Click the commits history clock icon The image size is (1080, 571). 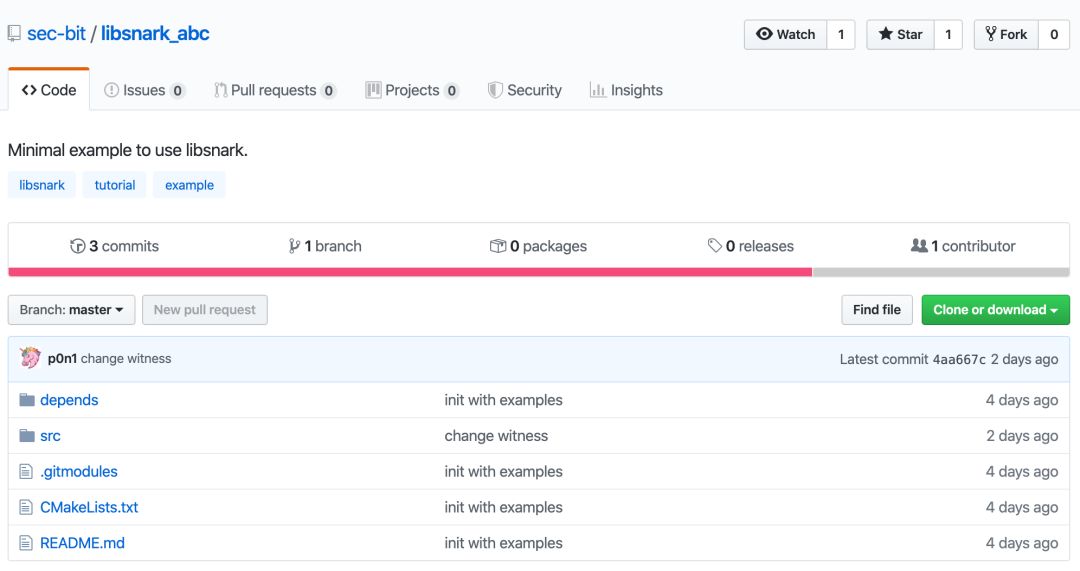click(77, 246)
